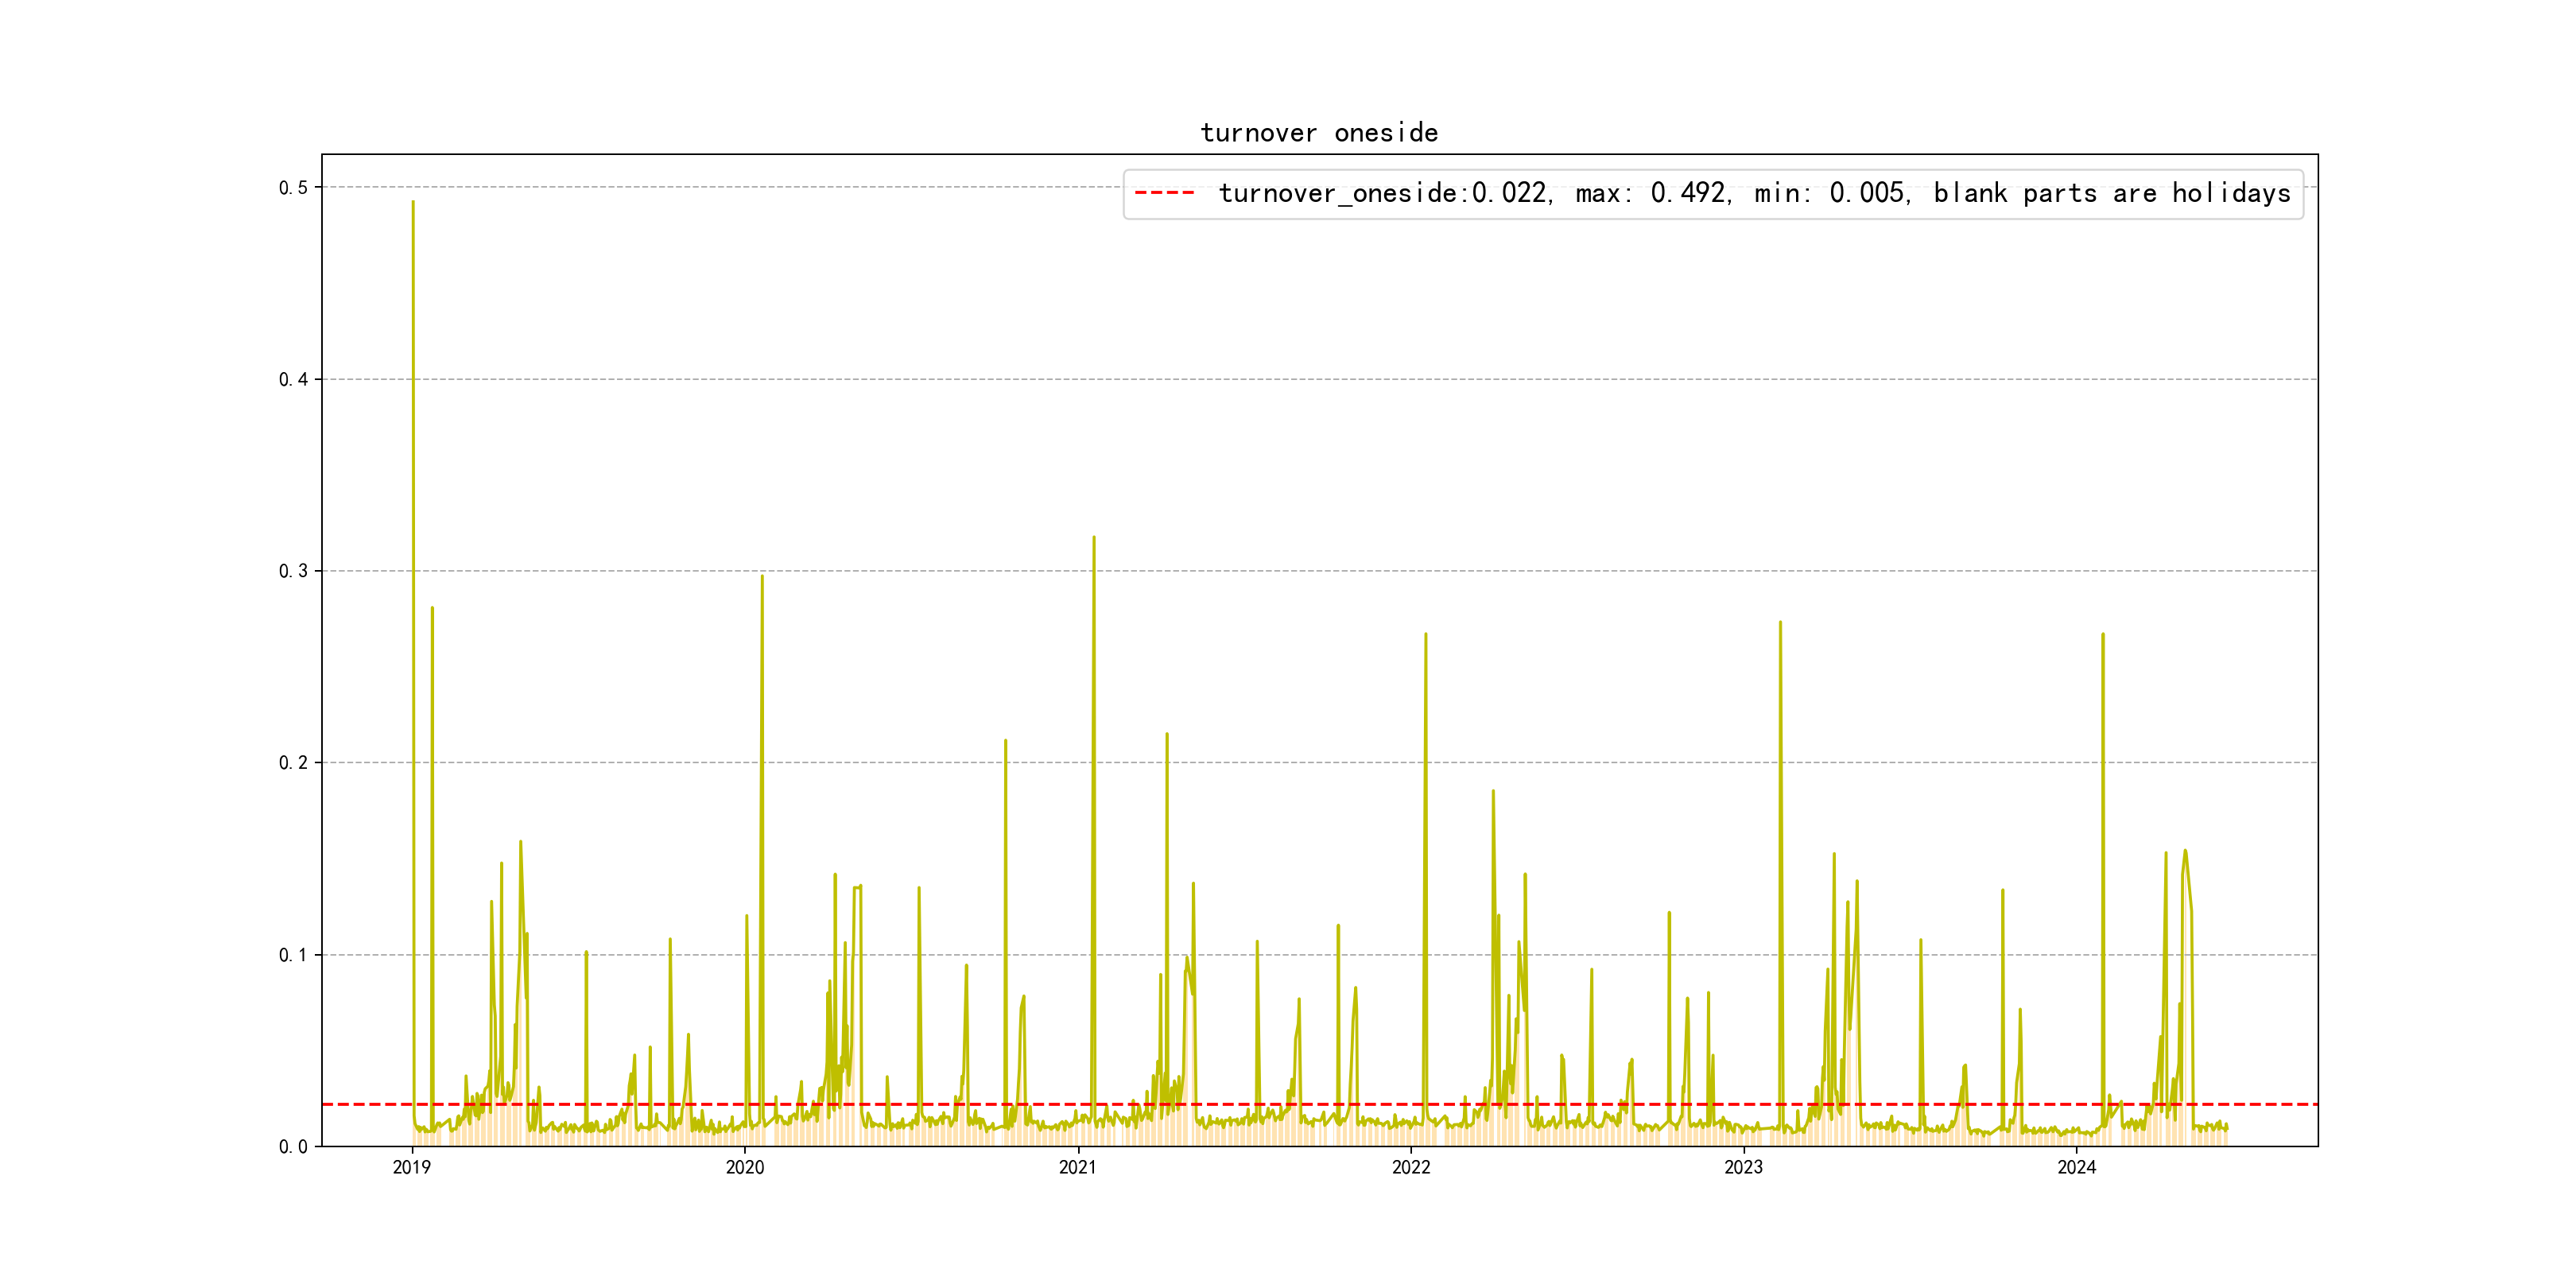Click the 0.5 y-axis tick label
Image resolution: width=2576 pixels, height=1288 pixels.
[x=293, y=188]
